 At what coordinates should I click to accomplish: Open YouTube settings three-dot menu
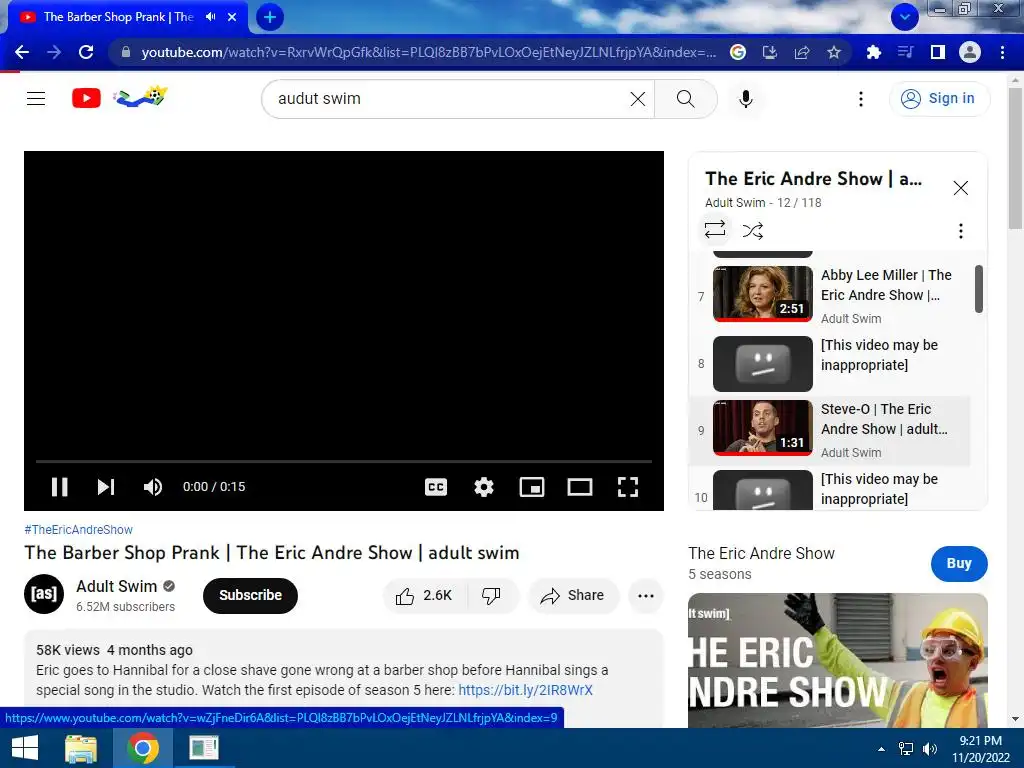861,99
